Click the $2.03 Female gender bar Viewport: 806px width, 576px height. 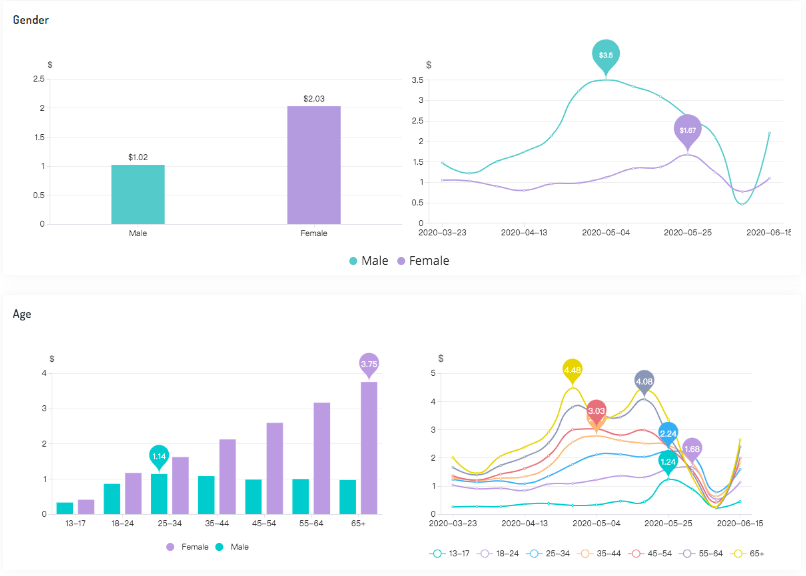(314, 165)
